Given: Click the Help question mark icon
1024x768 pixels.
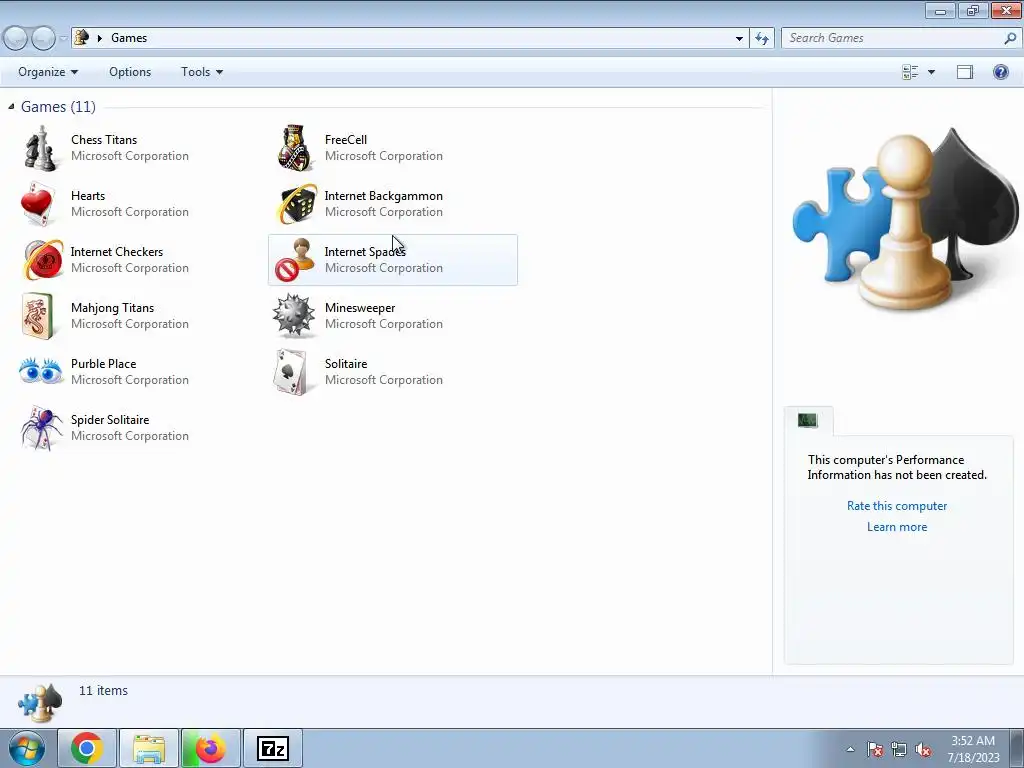Looking at the screenshot, I should point(1000,72).
